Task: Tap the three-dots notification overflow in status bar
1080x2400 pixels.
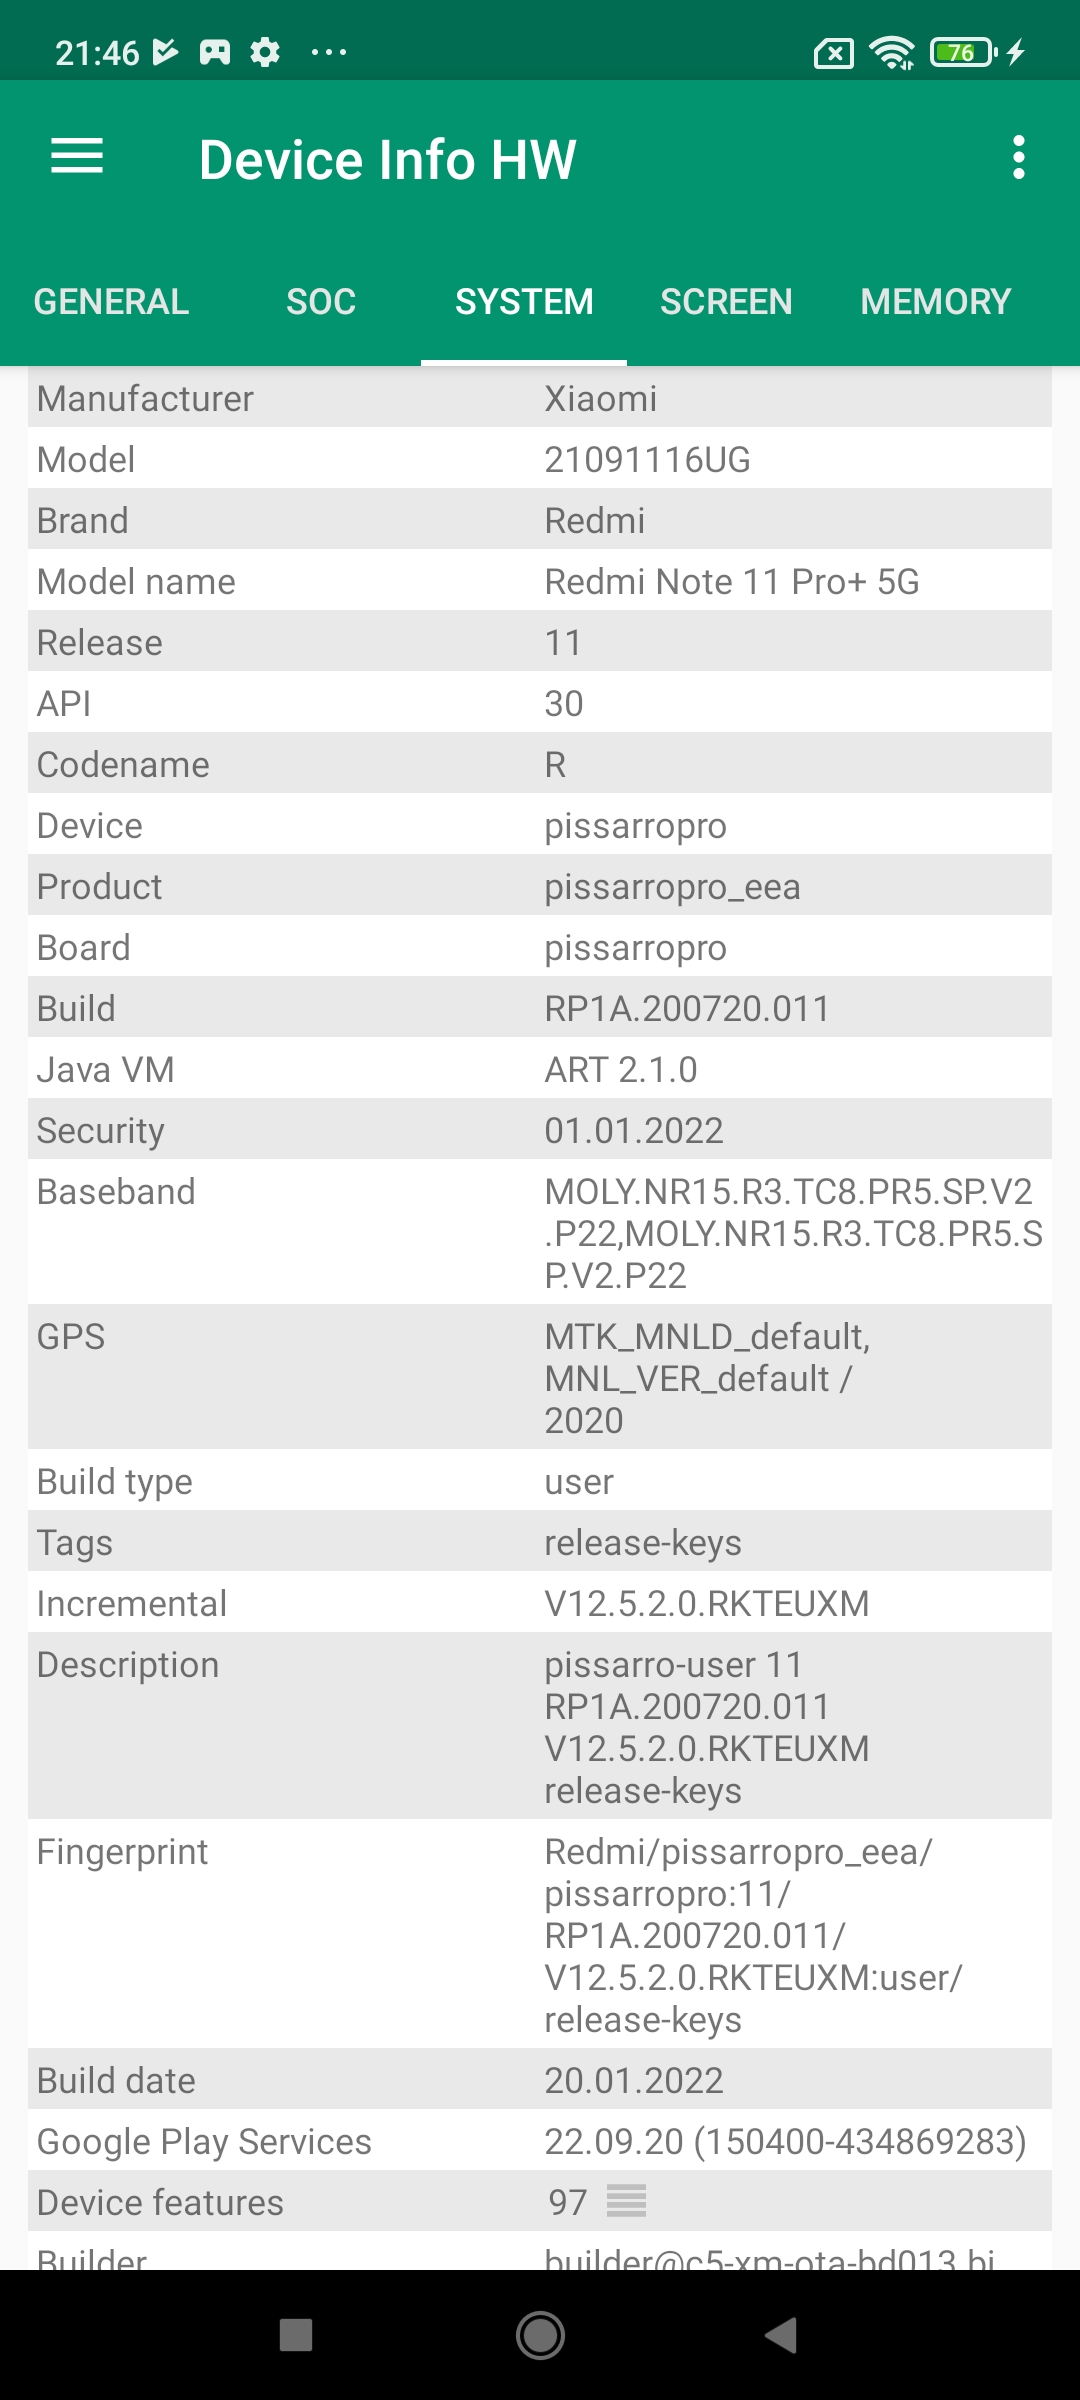Action: [x=329, y=52]
